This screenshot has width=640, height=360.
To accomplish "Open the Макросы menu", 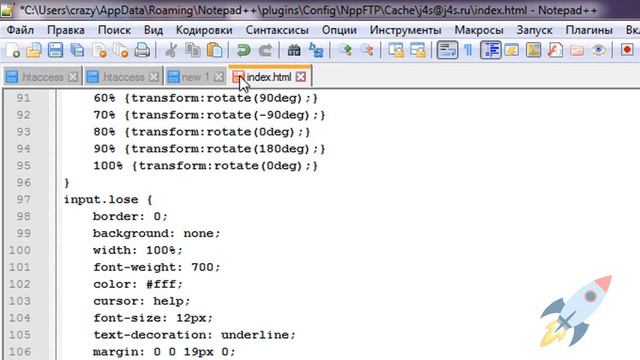I will (x=479, y=30).
